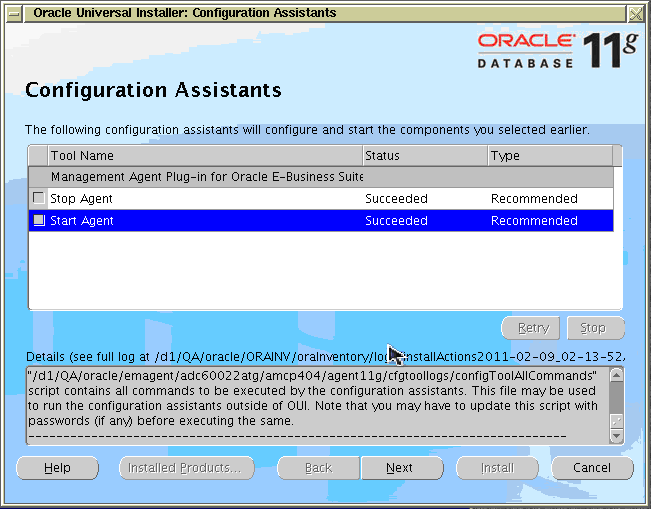
Task: Click Succeeded status of Stop Agent
Action: coord(396,199)
